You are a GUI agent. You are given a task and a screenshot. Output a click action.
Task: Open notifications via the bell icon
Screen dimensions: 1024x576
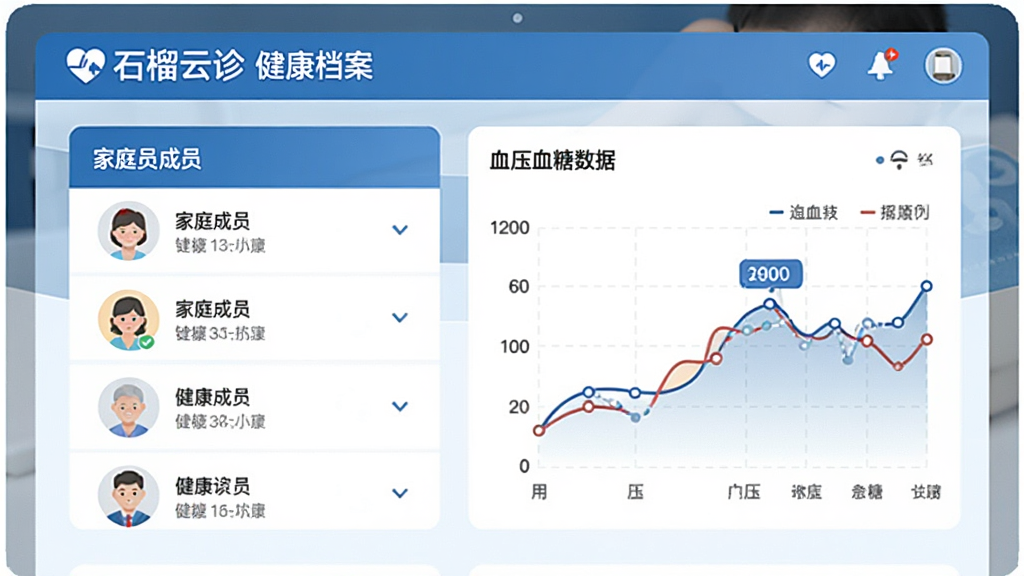tap(881, 65)
